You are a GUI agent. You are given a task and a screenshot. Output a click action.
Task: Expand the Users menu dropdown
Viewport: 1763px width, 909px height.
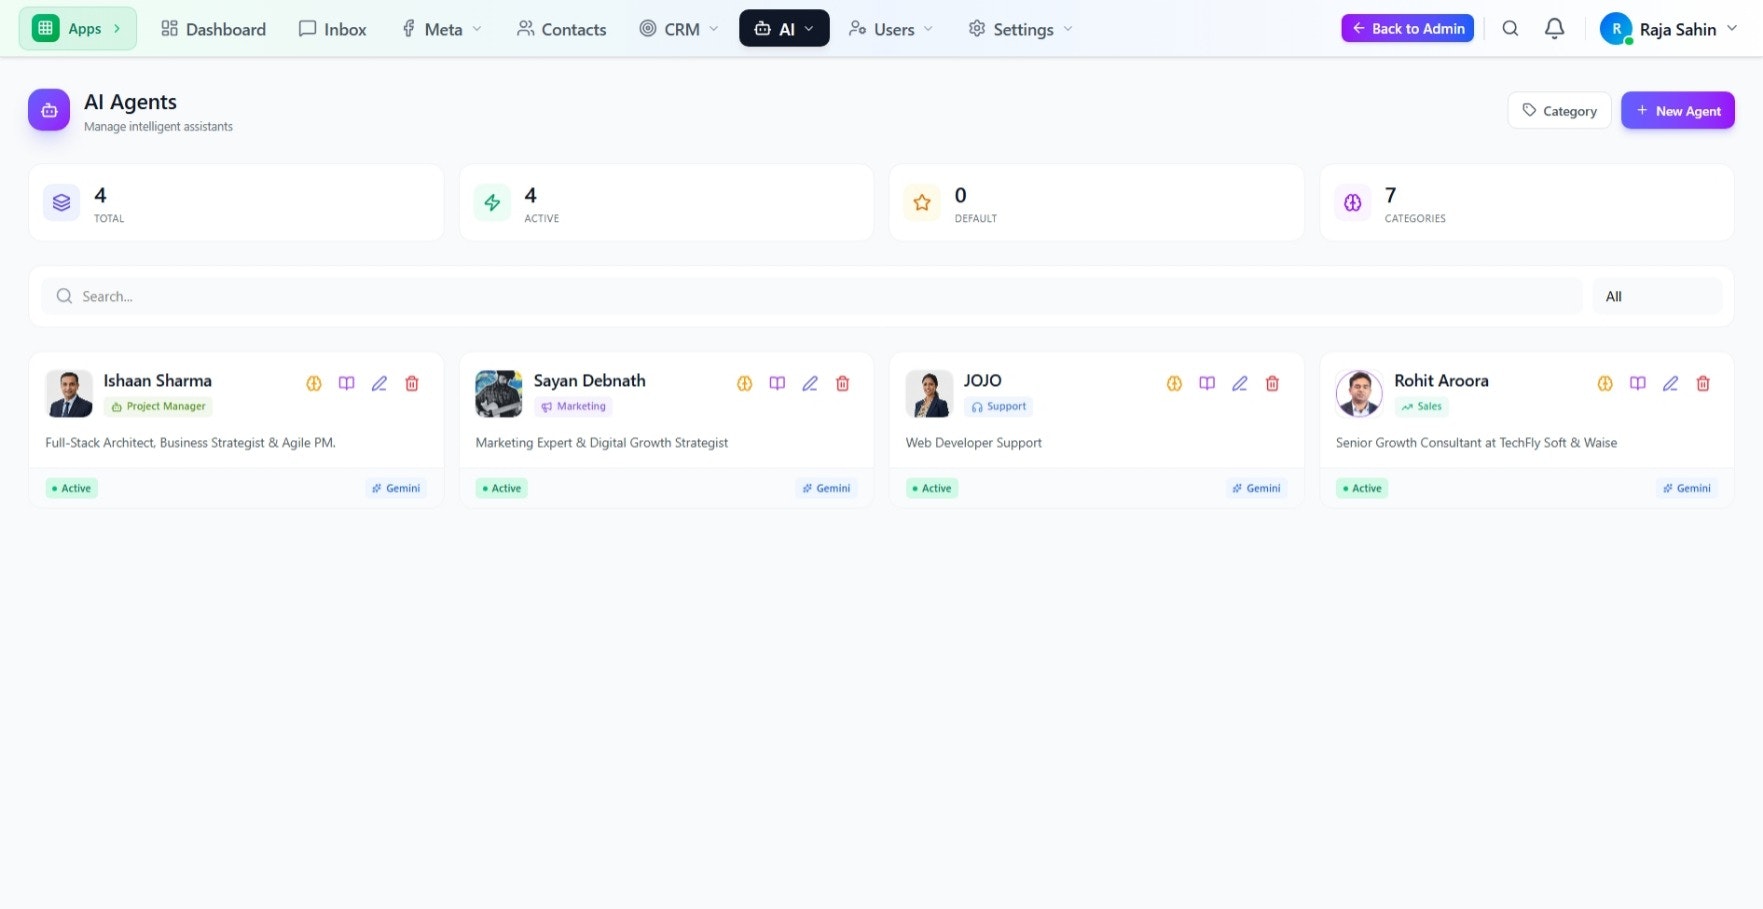[890, 29]
